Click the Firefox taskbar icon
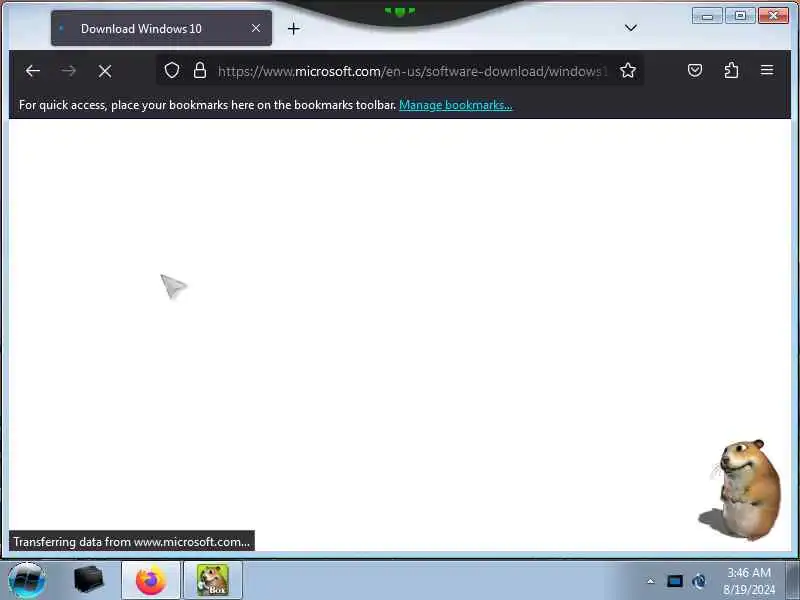800x600 pixels. click(x=151, y=581)
